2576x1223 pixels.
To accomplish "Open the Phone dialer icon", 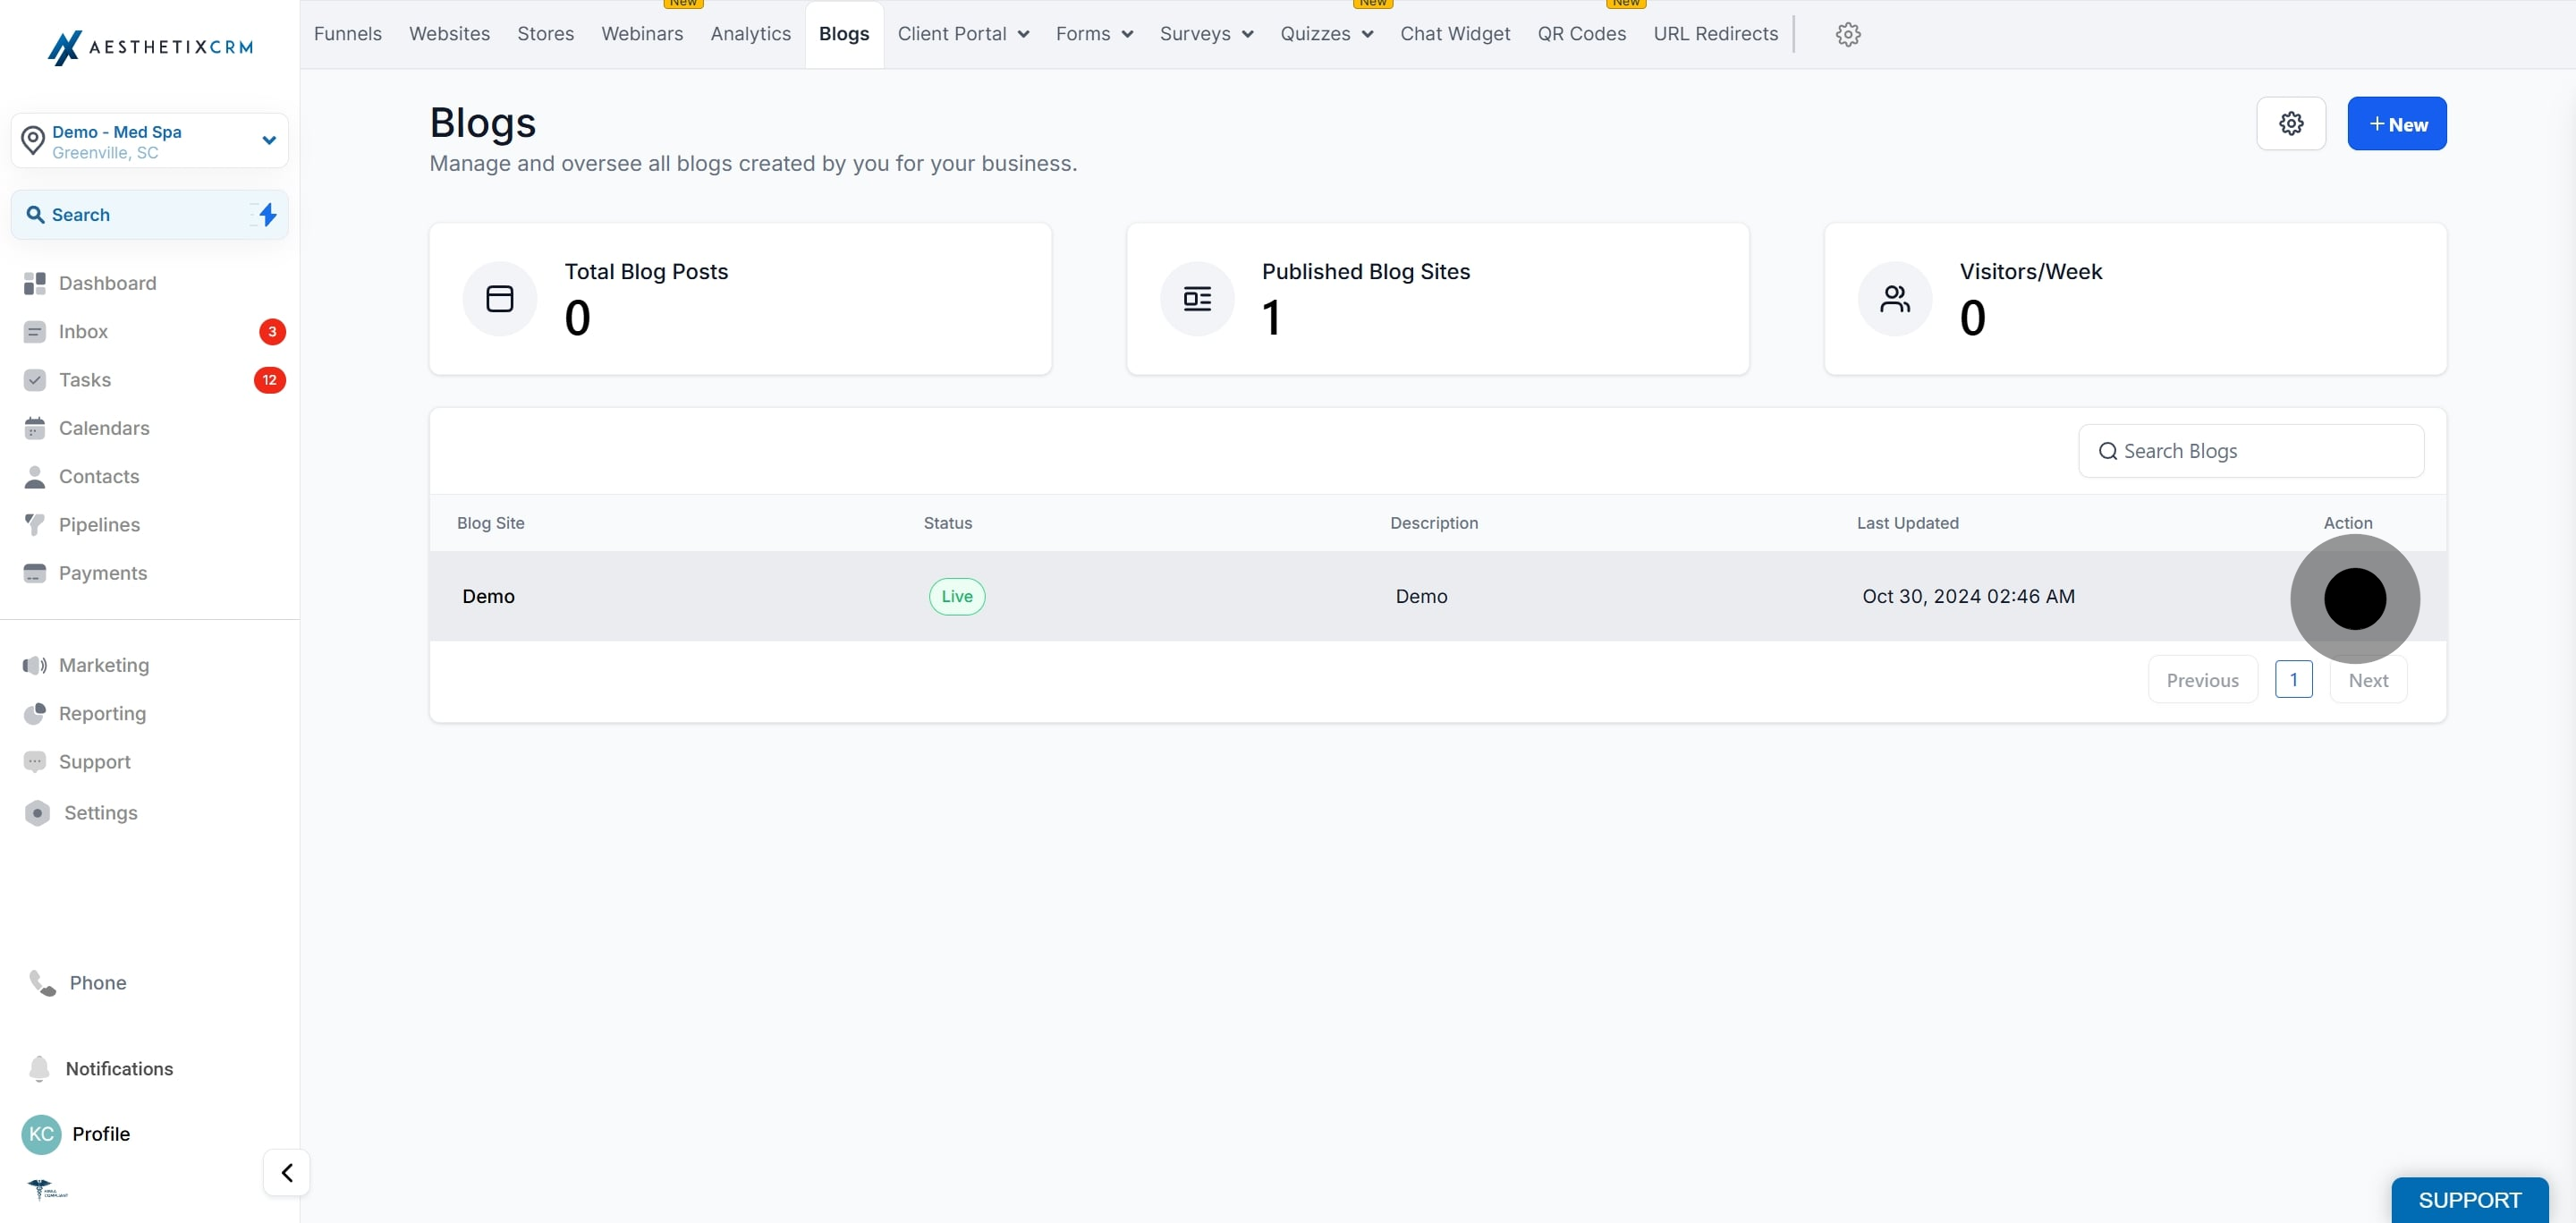I will (x=42, y=983).
